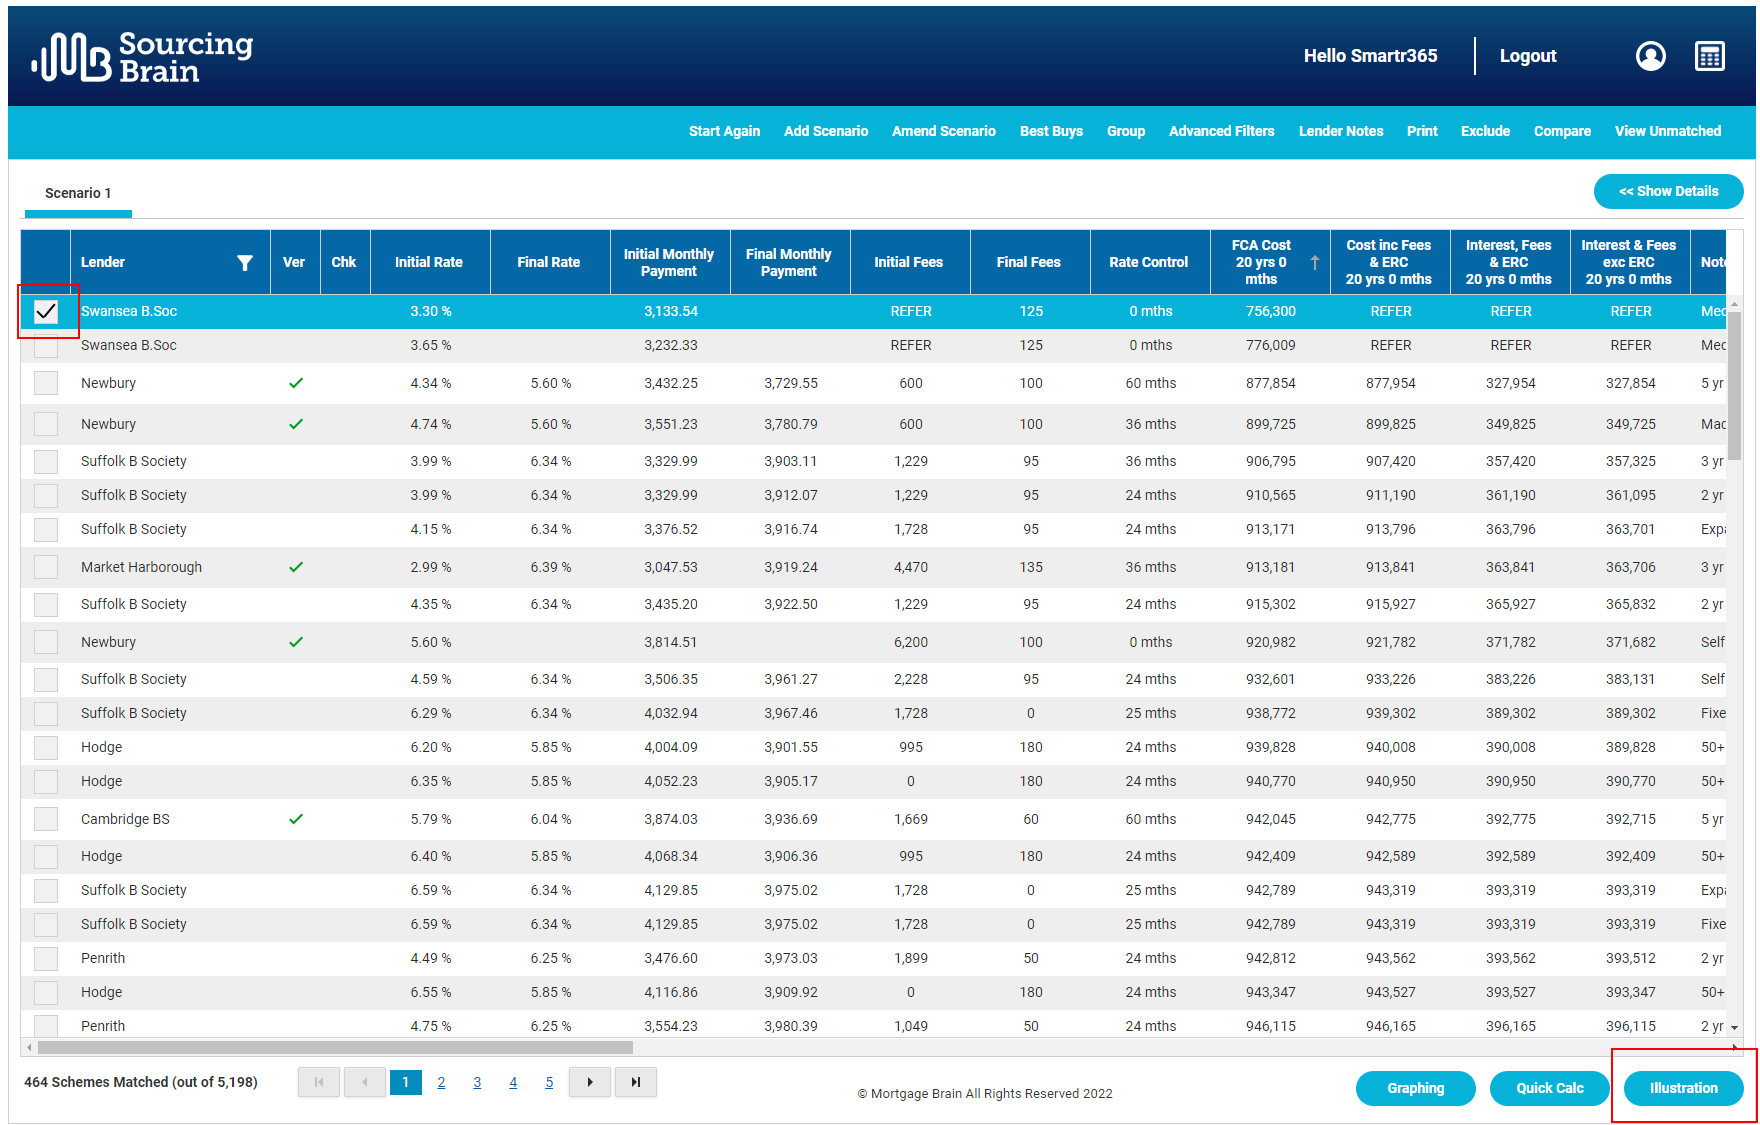
Task: Go to previous page of results
Action: coord(365,1082)
